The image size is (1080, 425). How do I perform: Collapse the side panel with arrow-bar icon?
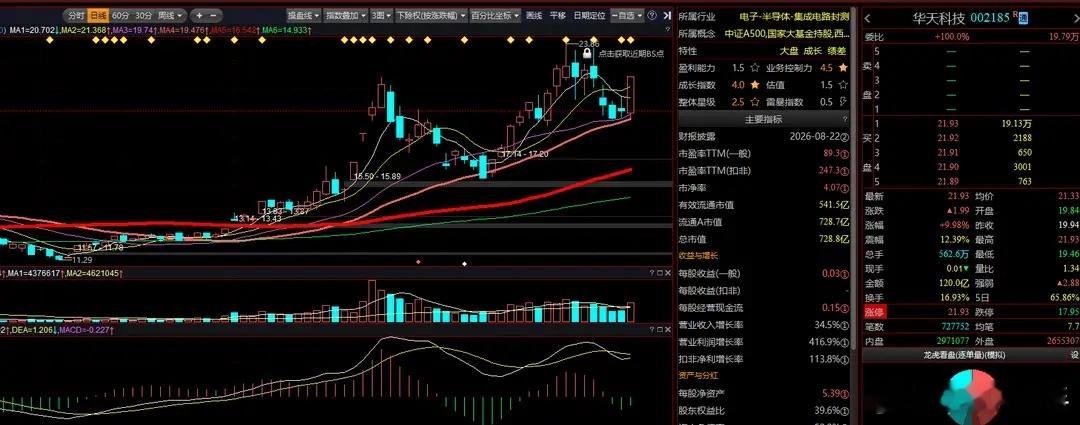pyautogui.click(x=667, y=15)
